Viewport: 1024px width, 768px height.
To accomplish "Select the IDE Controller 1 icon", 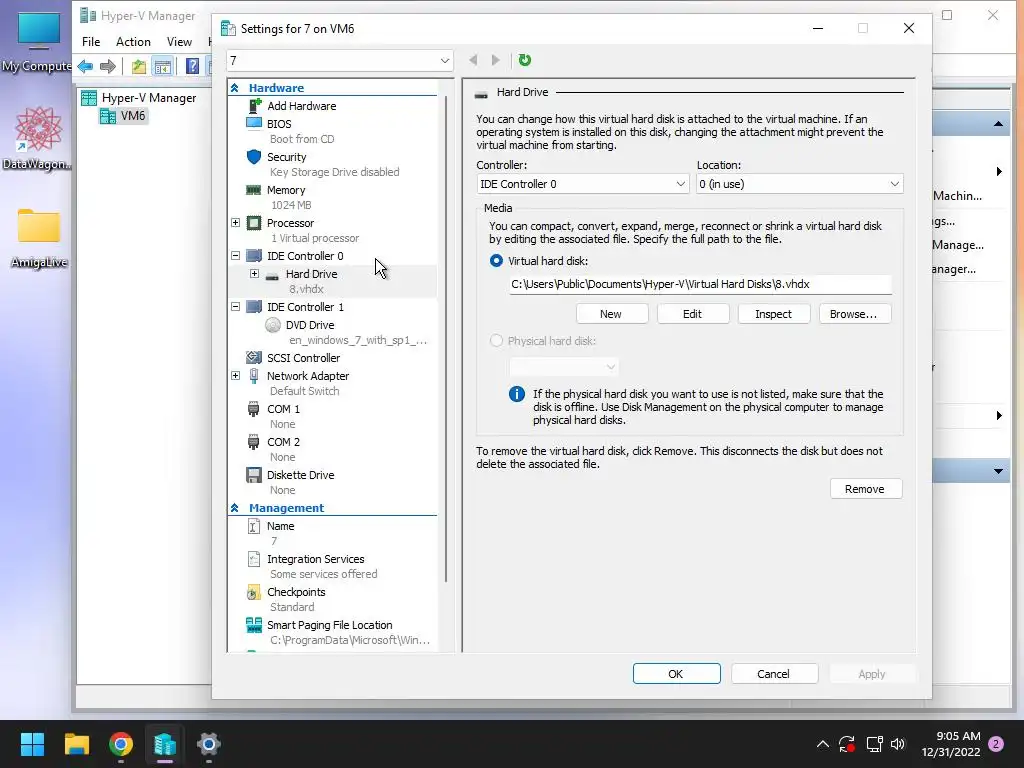I will [x=254, y=307].
